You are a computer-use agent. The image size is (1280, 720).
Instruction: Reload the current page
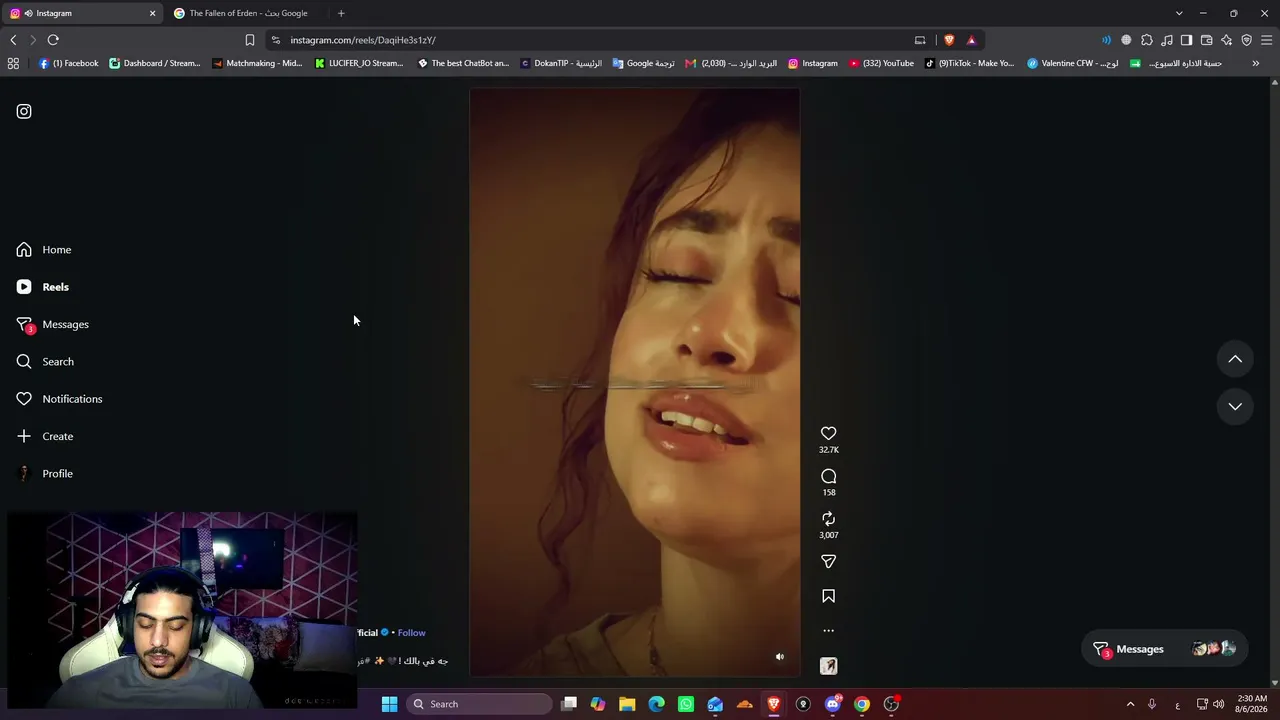click(x=53, y=40)
